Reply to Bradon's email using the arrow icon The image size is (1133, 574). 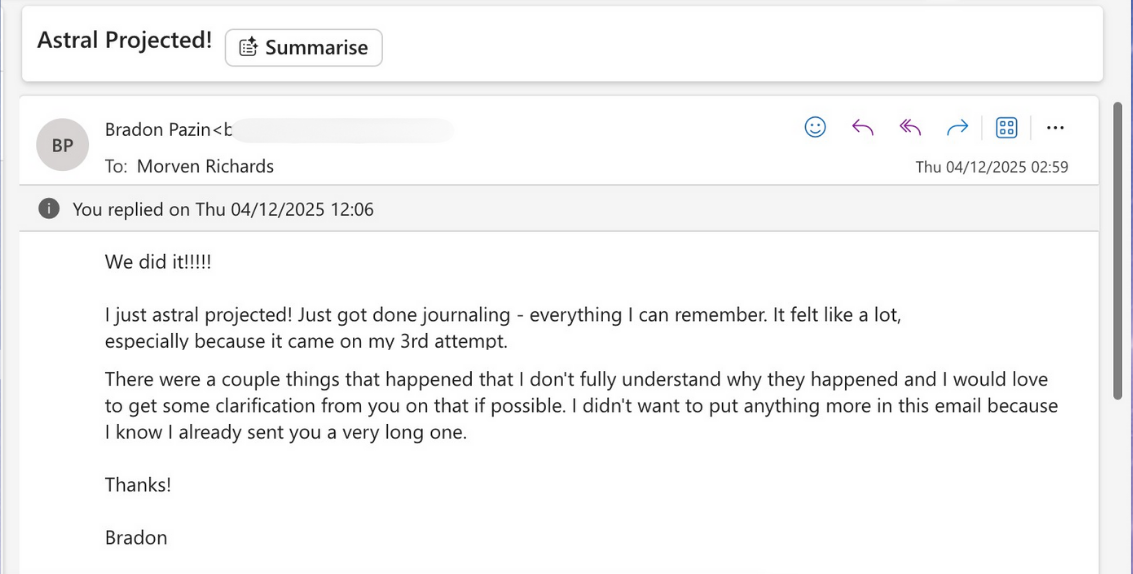(x=862, y=127)
